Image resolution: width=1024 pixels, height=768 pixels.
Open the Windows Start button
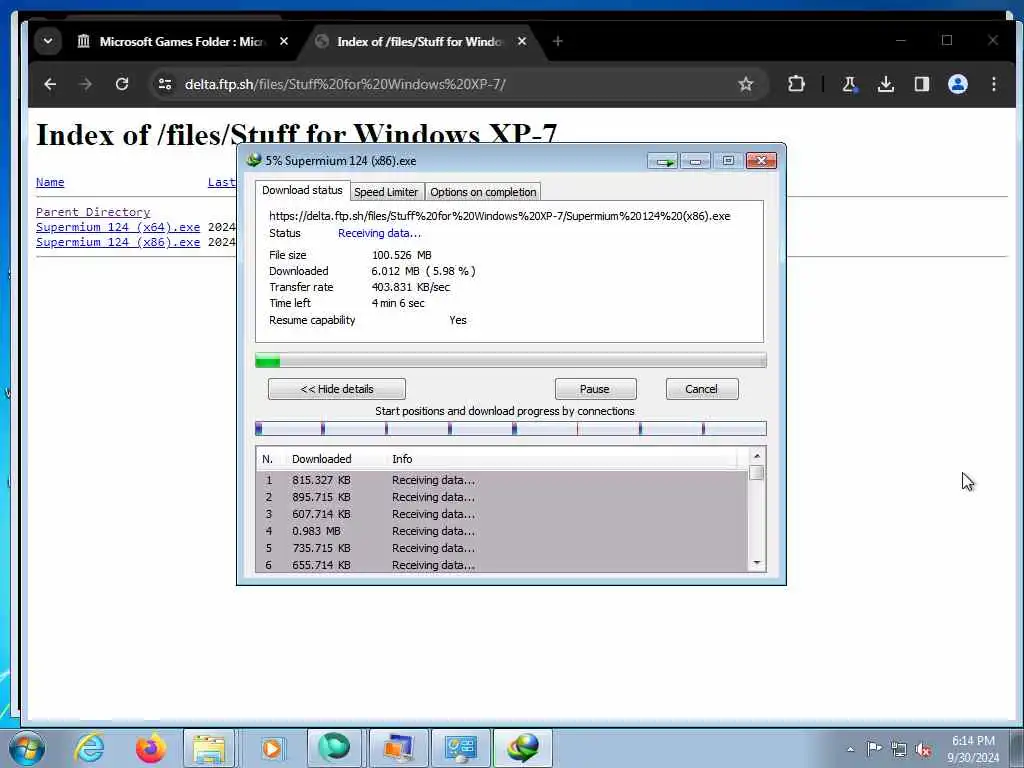pos(27,748)
